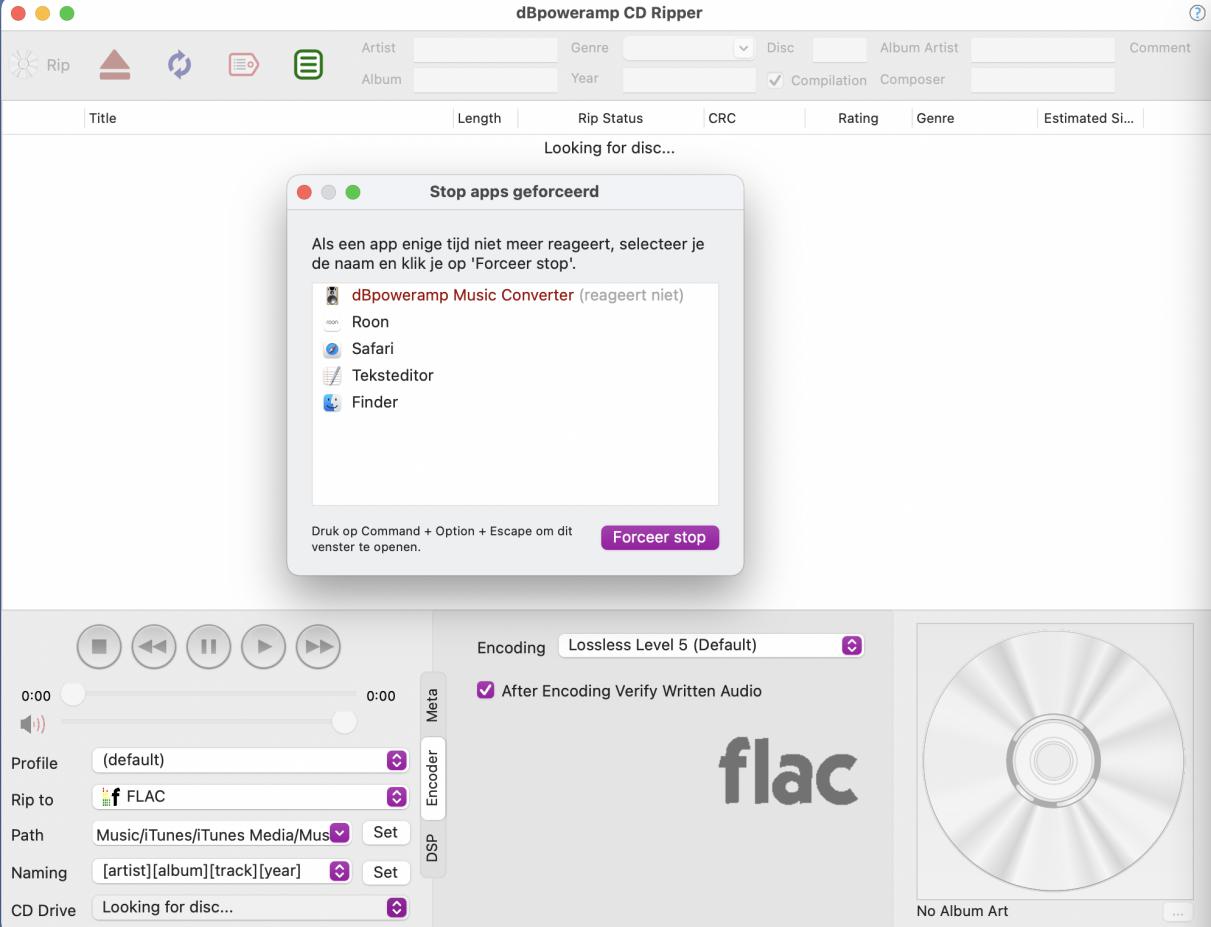
Task: Click the help question mark icon
Action: pos(1196,13)
